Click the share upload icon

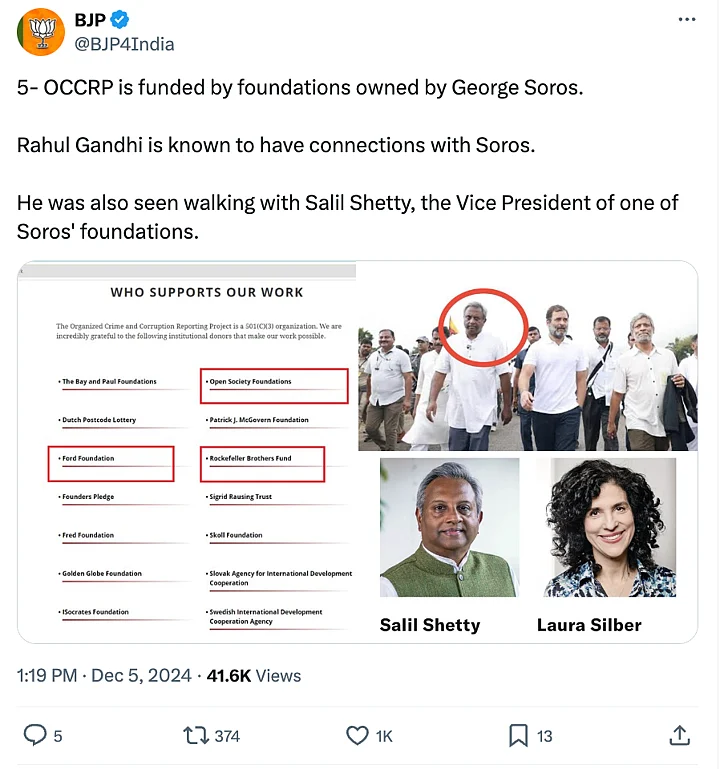pyautogui.click(x=680, y=736)
